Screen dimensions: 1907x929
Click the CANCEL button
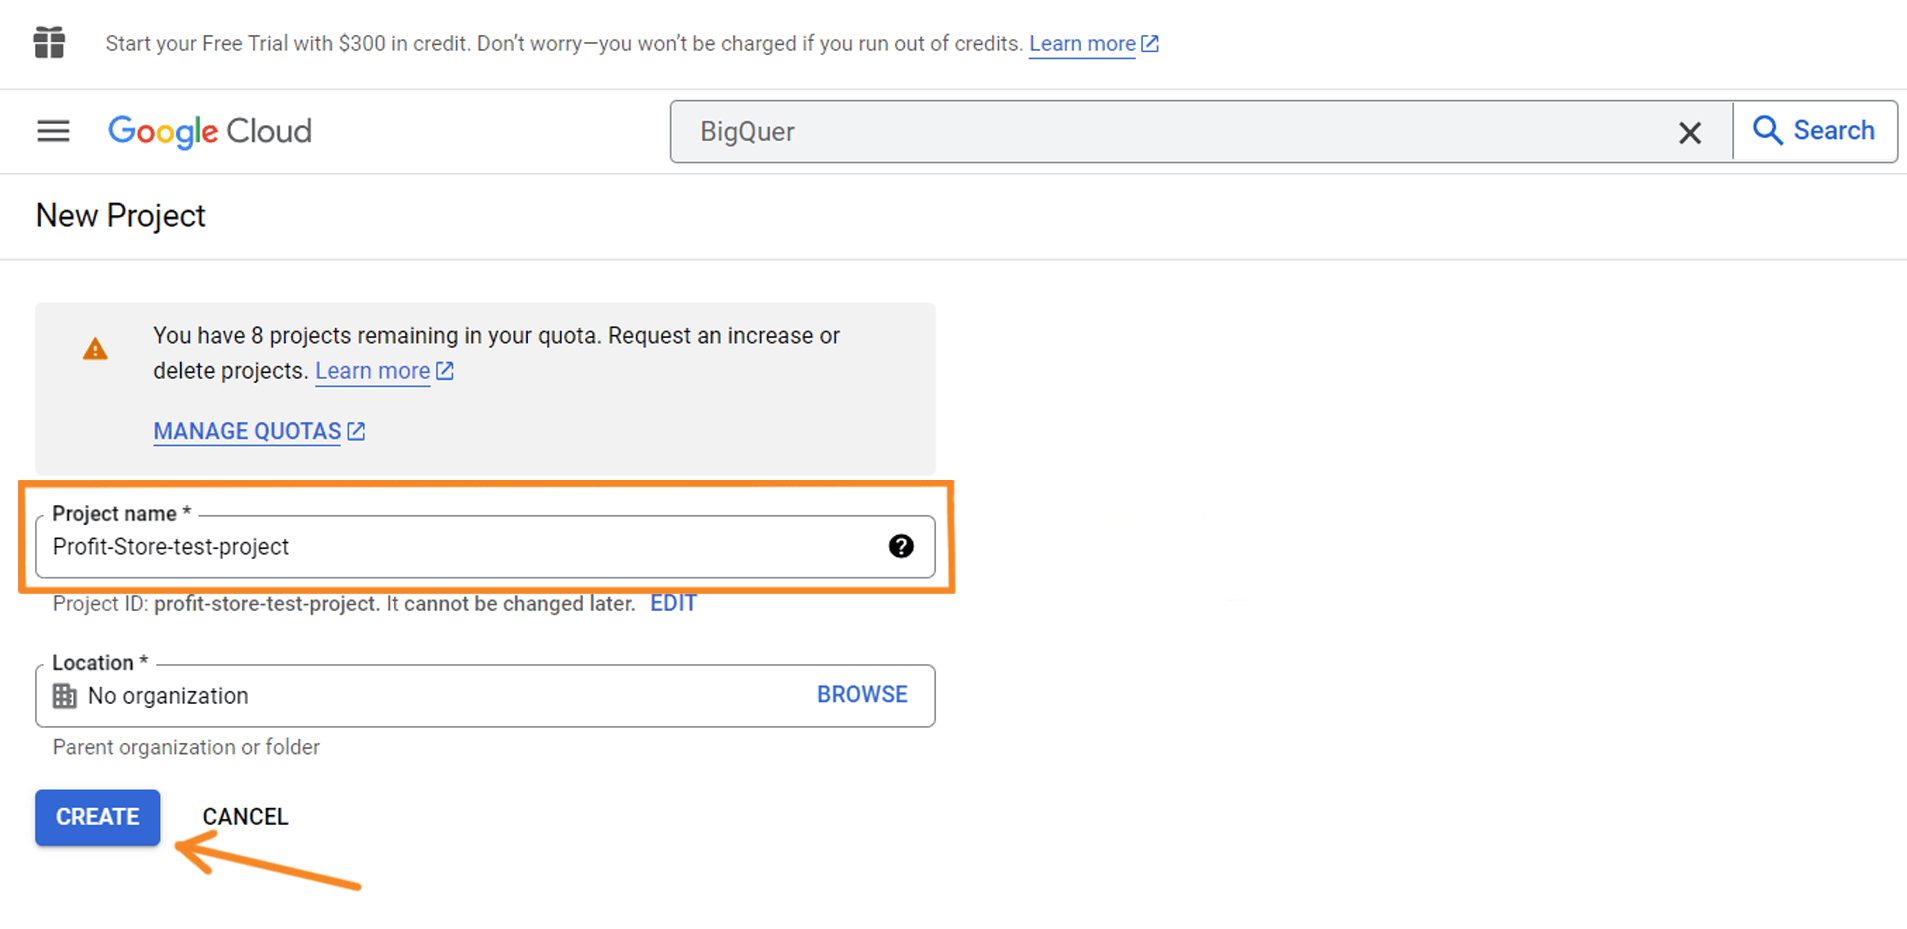(245, 817)
